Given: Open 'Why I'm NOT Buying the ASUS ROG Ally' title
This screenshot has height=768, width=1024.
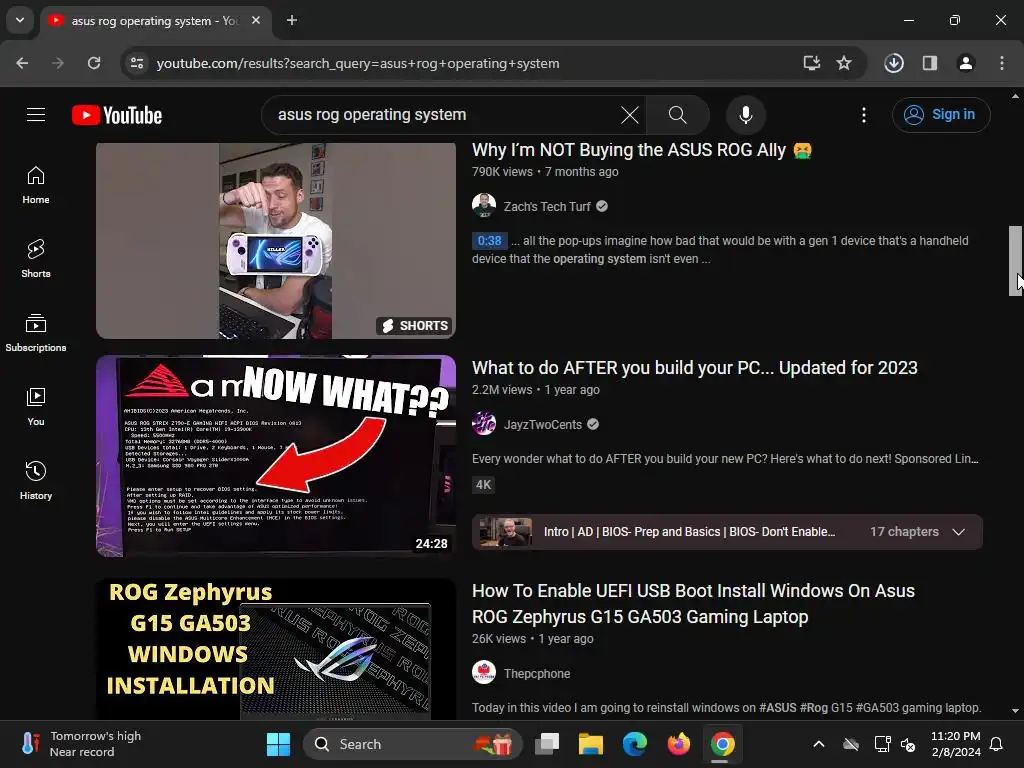Looking at the screenshot, I should pos(641,150).
